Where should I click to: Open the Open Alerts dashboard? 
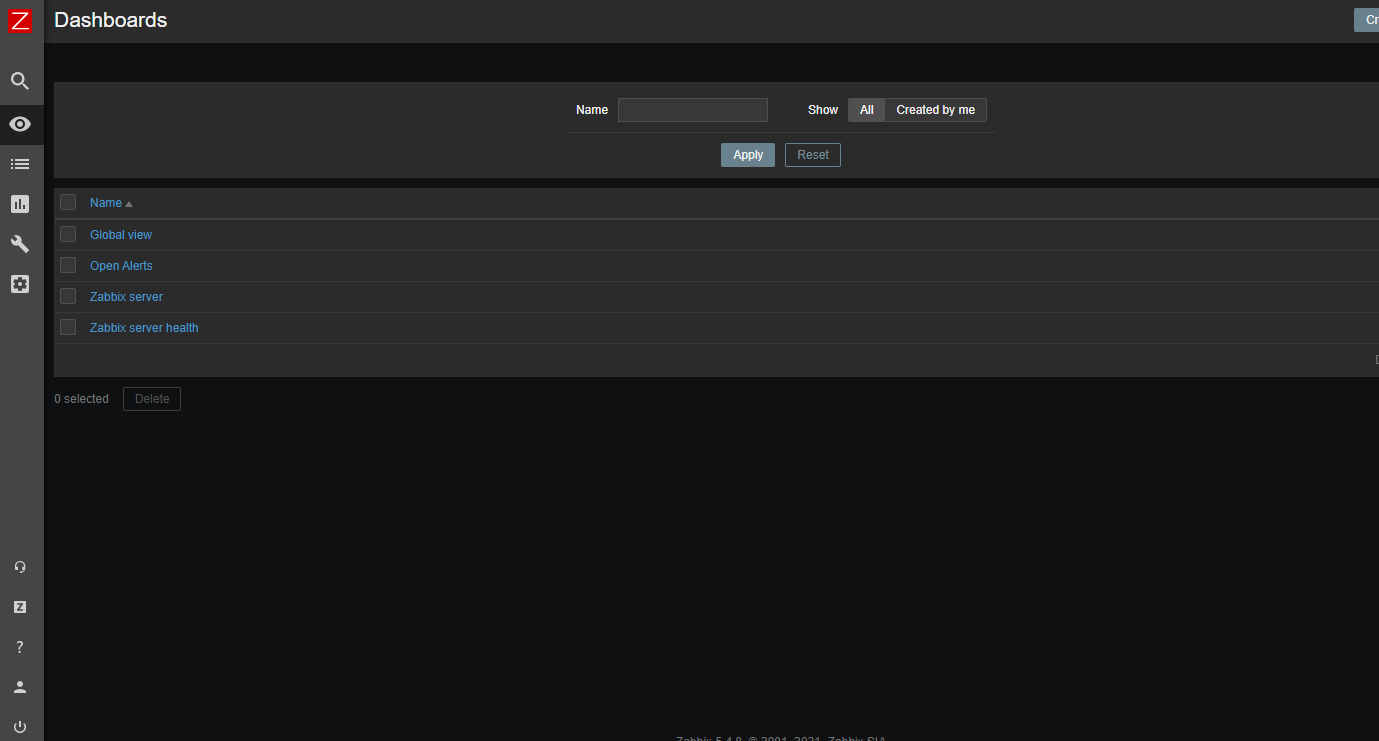pos(120,265)
